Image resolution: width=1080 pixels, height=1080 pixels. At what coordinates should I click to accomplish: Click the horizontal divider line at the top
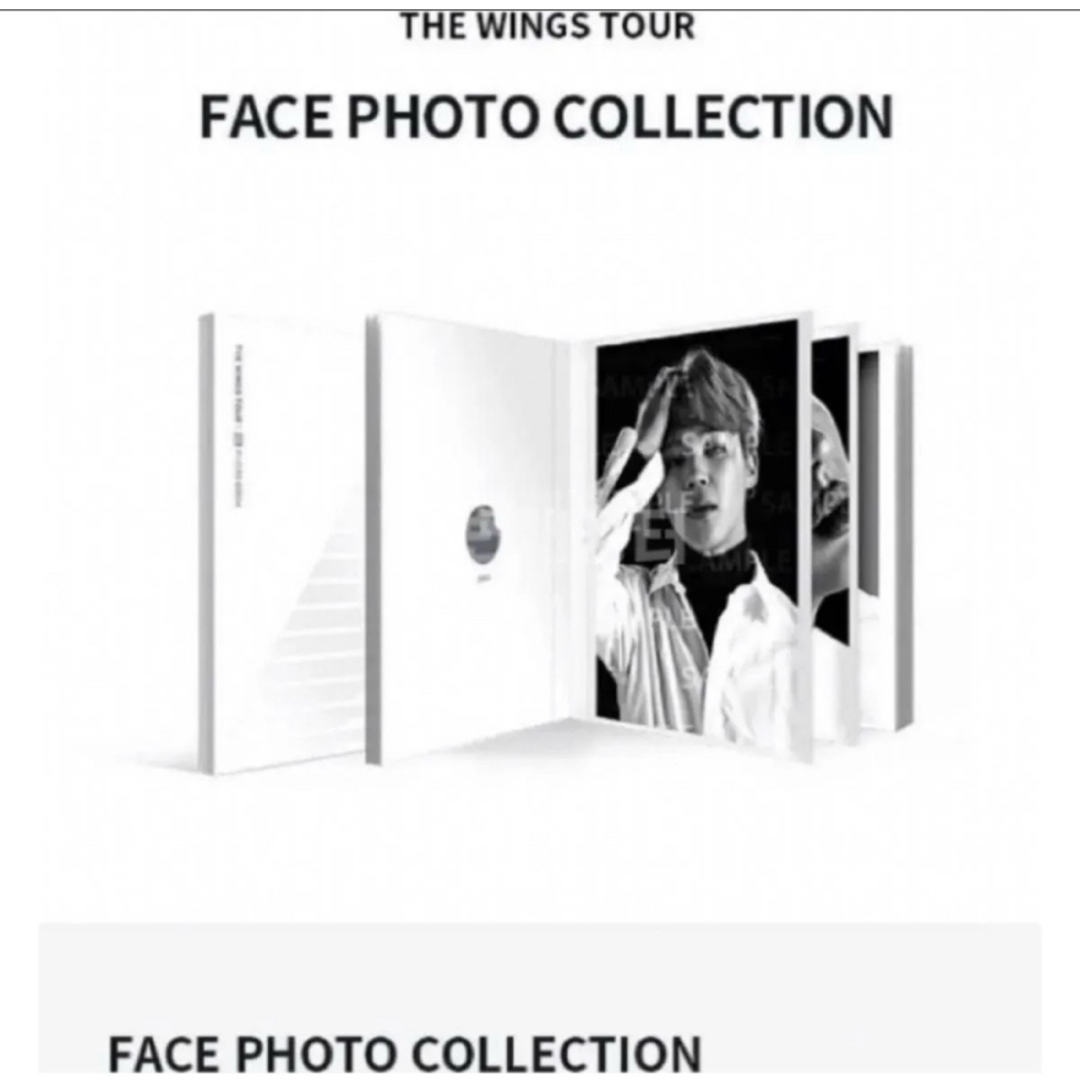pos(540,9)
